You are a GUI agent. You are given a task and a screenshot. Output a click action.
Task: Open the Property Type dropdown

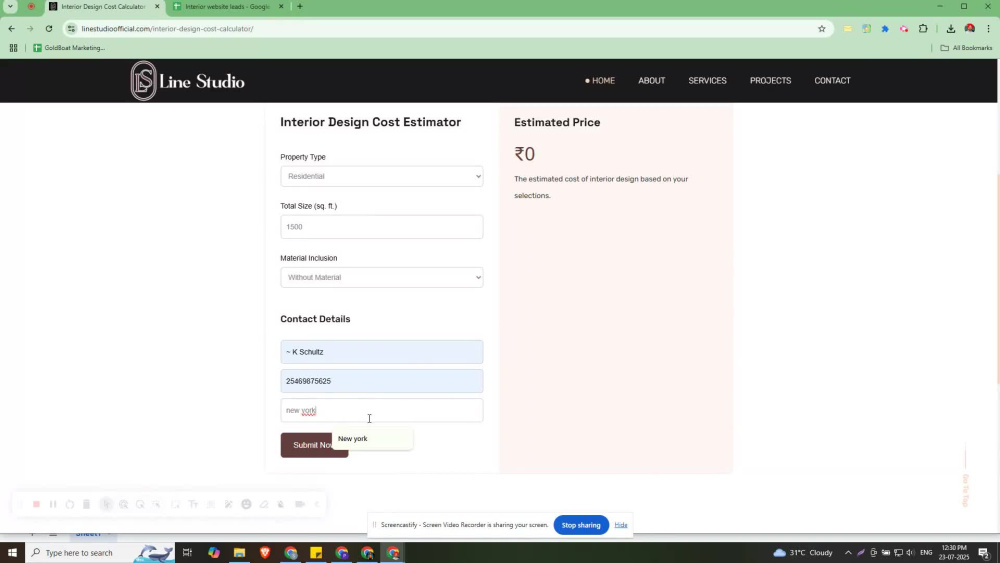coord(381,176)
